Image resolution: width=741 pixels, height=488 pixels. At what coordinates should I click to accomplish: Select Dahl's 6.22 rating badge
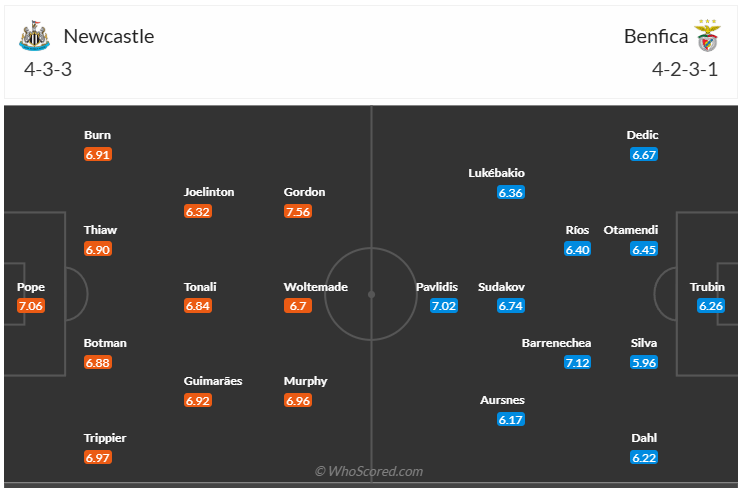[x=644, y=457]
